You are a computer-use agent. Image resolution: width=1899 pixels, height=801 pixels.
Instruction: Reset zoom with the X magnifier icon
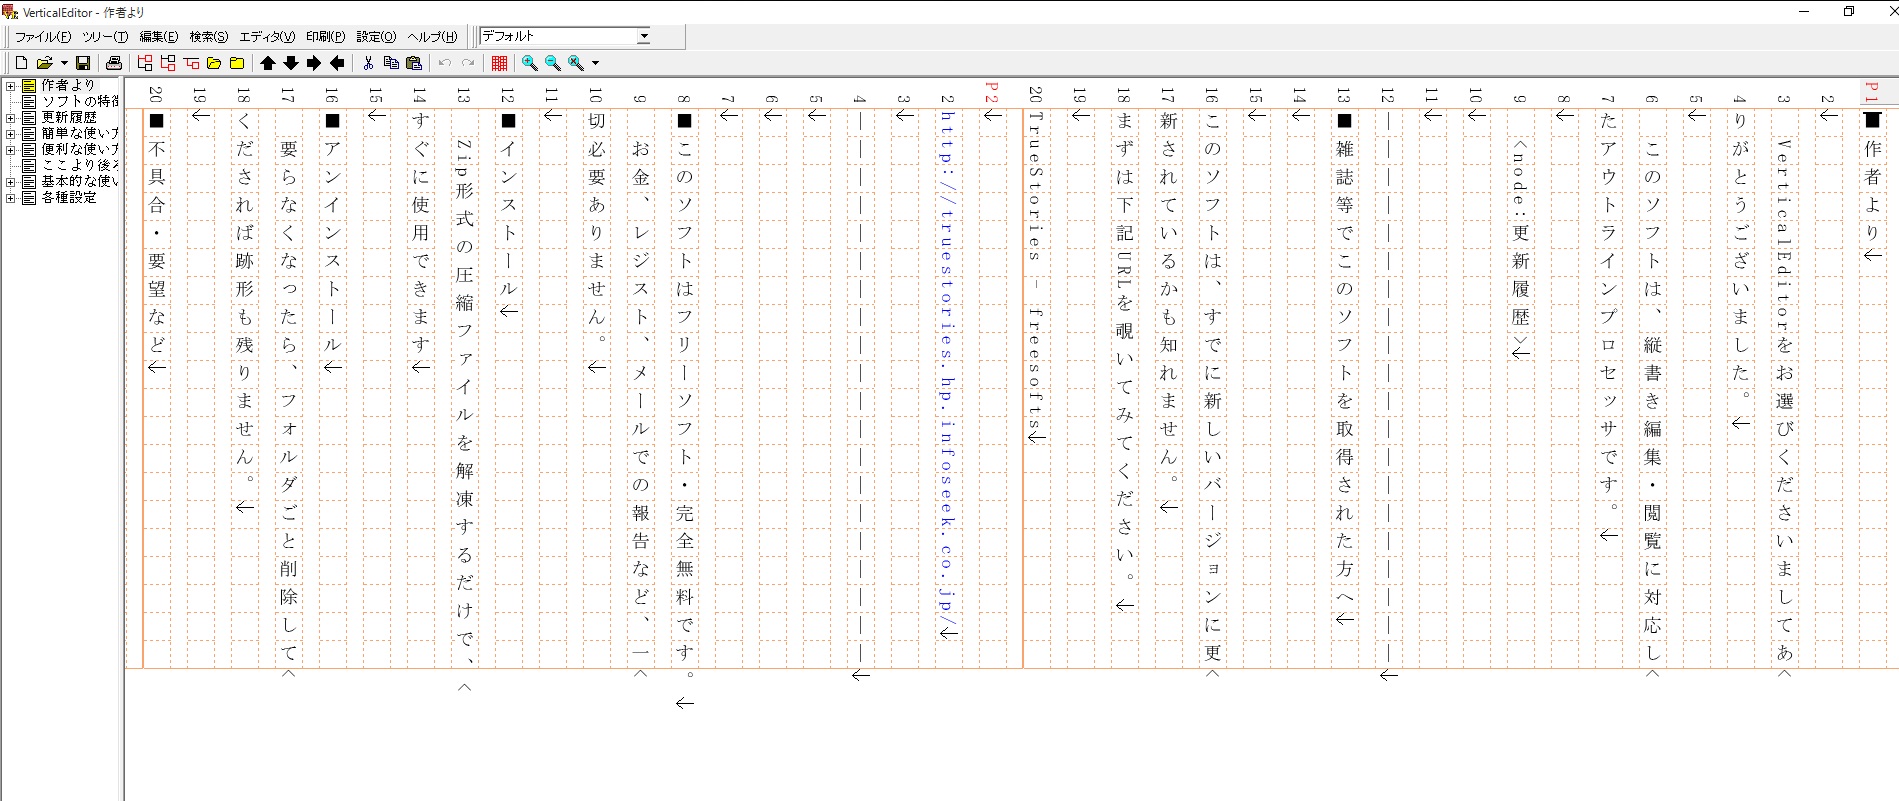[x=576, y=63]
